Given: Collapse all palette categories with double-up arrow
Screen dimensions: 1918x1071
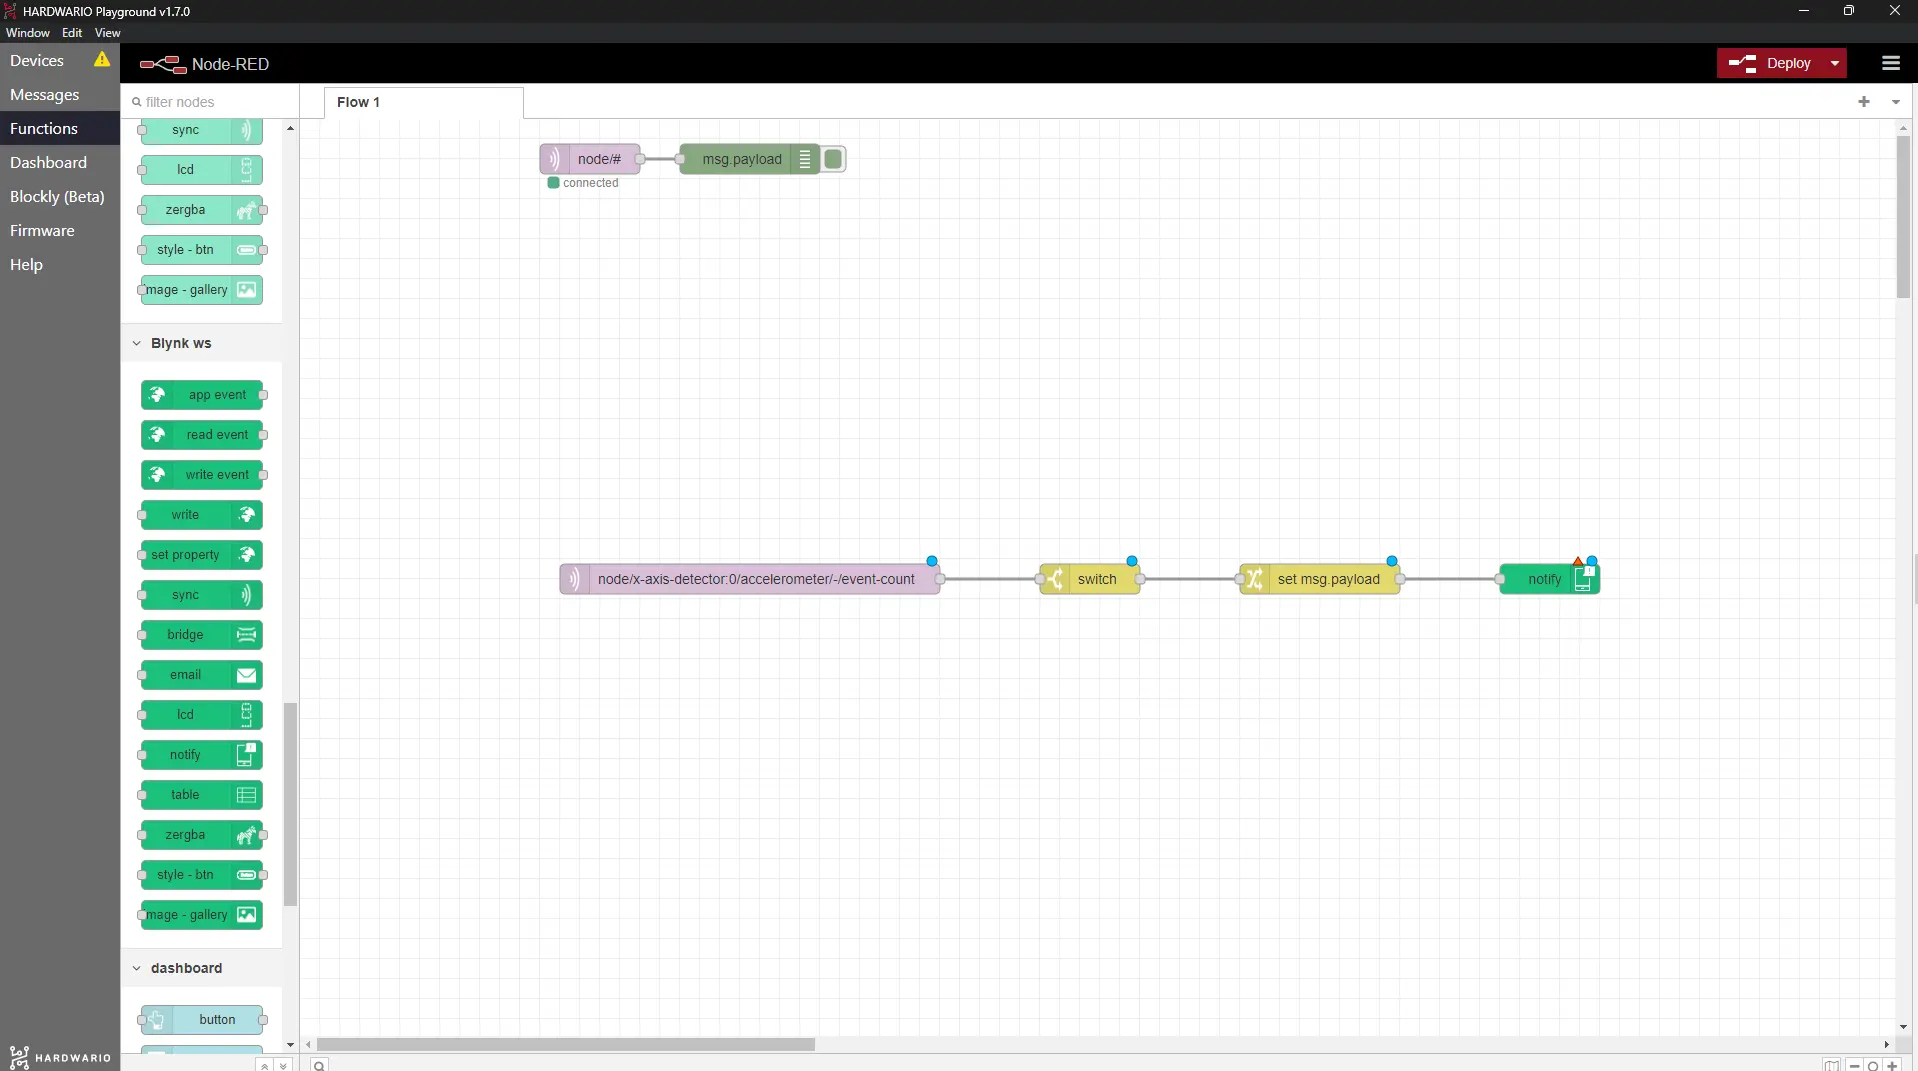Looking at the screenshot, I should pos(264,1065).
